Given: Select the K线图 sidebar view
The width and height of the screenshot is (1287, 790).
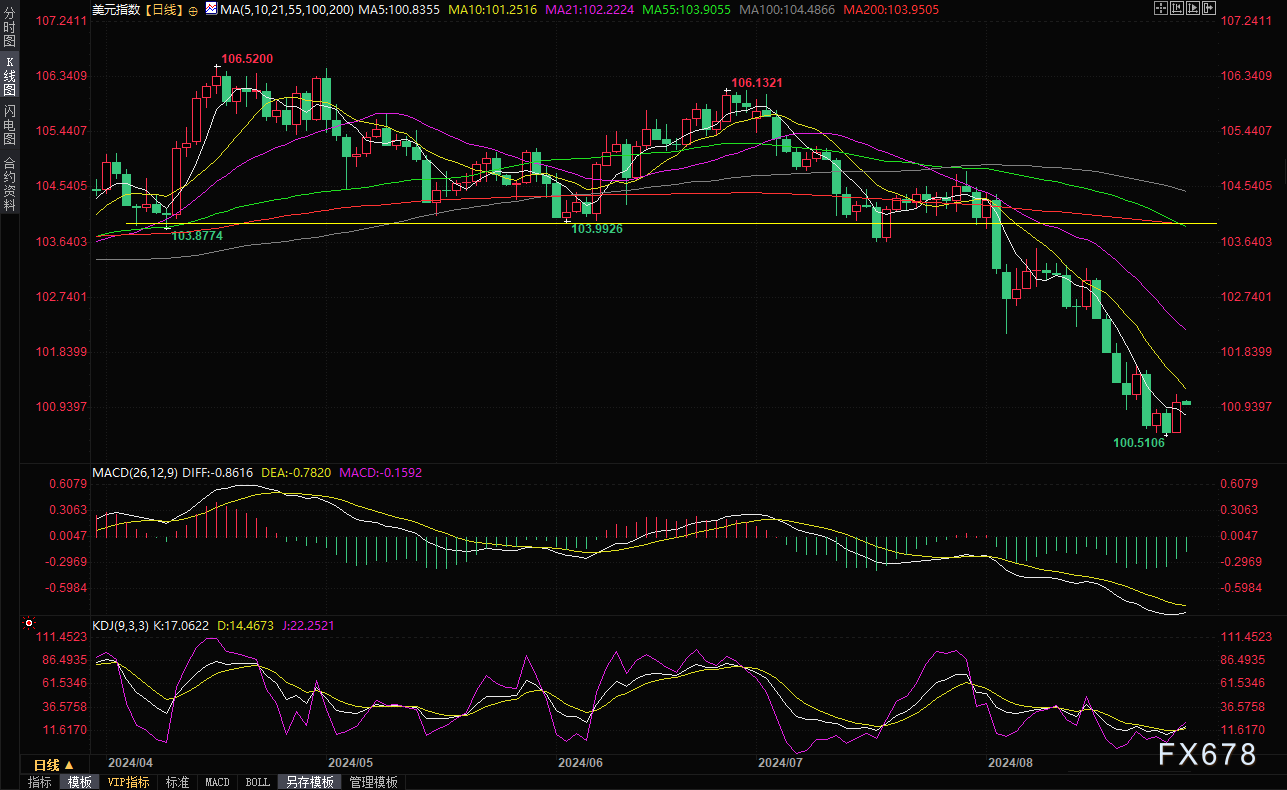Looking at the screenshot, I should click(9, 76).
